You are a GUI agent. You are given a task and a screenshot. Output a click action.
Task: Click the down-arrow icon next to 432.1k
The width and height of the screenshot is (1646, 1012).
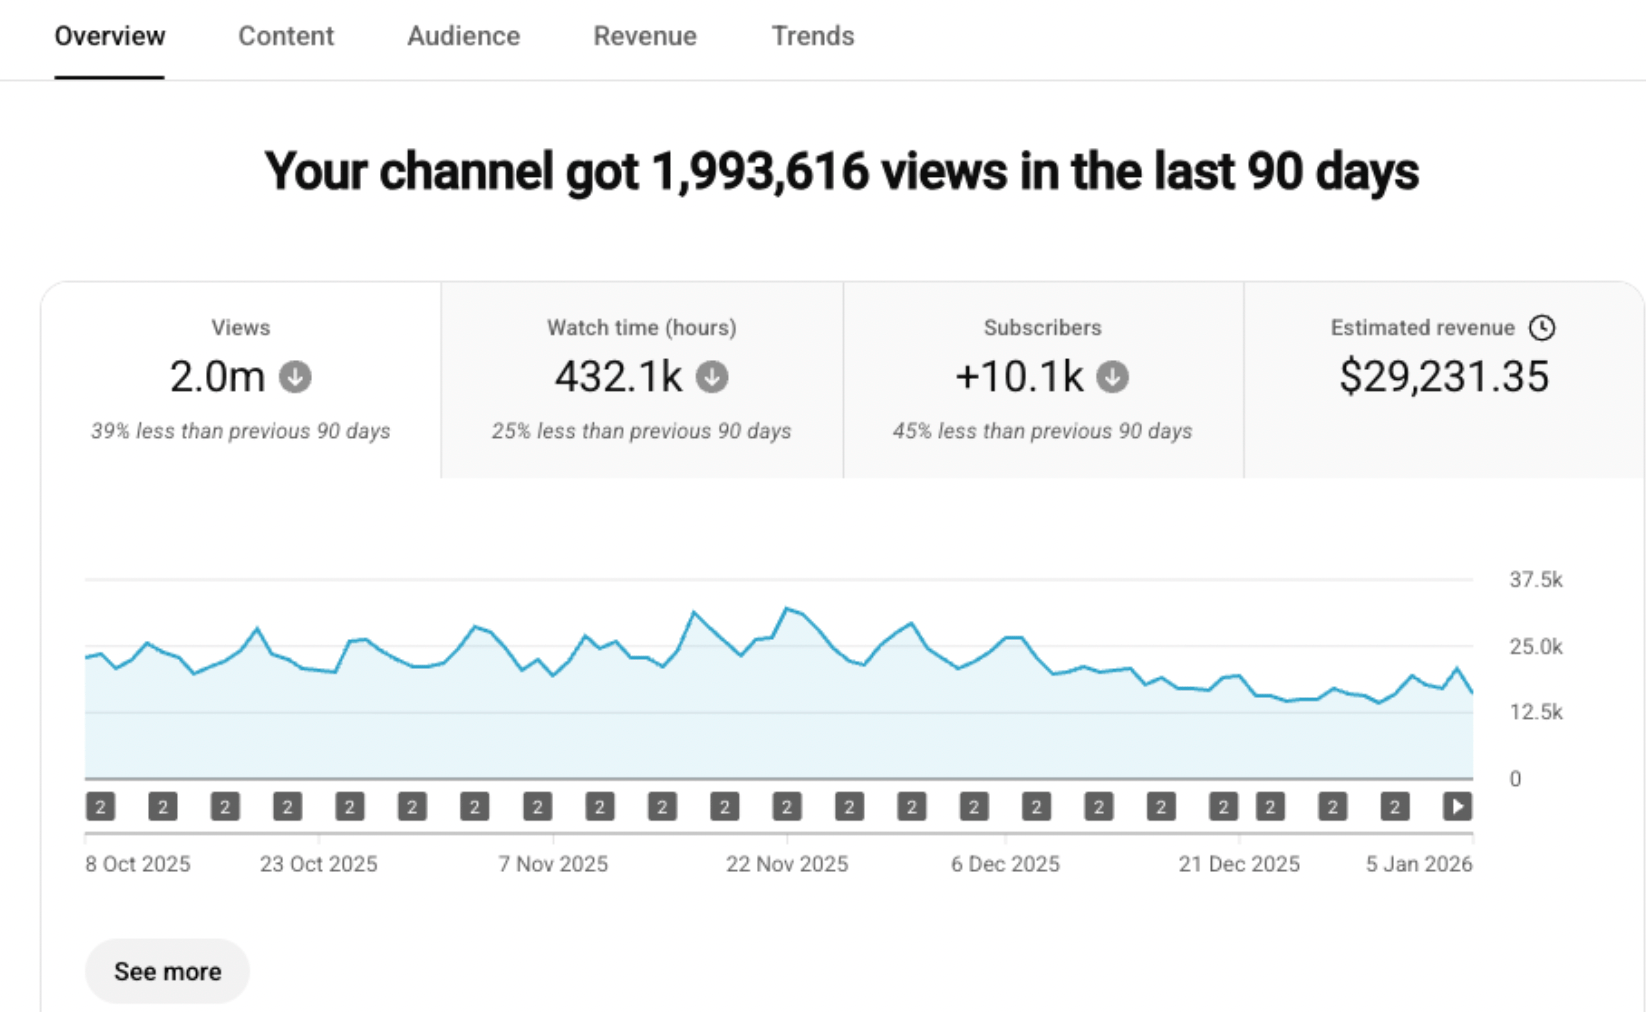coord(712,377)
